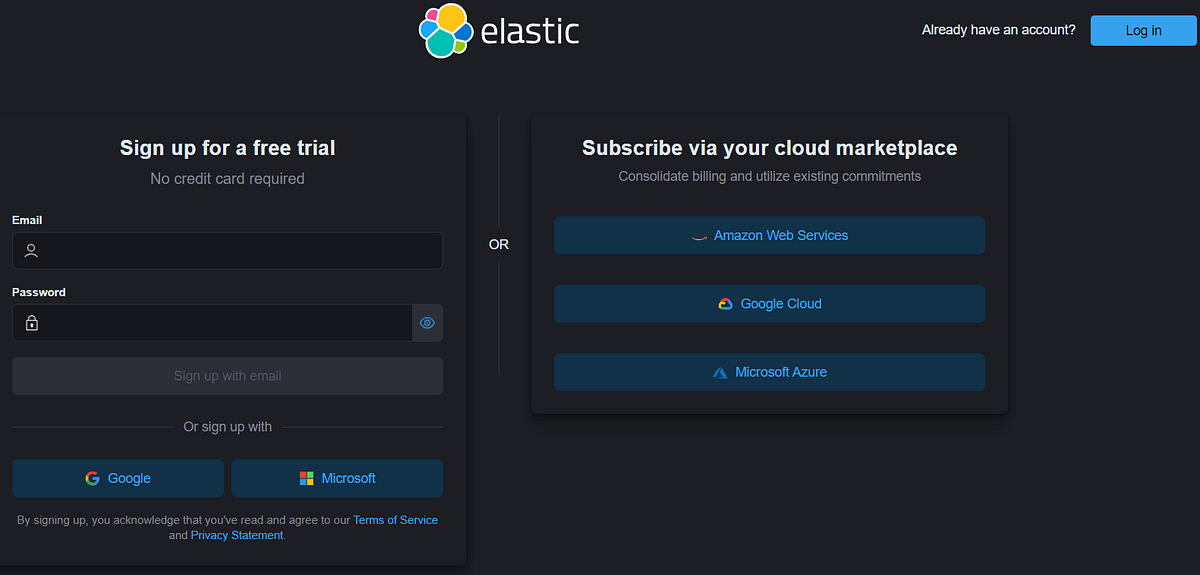Click Sign up with email button
This screenshot has width=1200, height=575.
pos(227,376)
